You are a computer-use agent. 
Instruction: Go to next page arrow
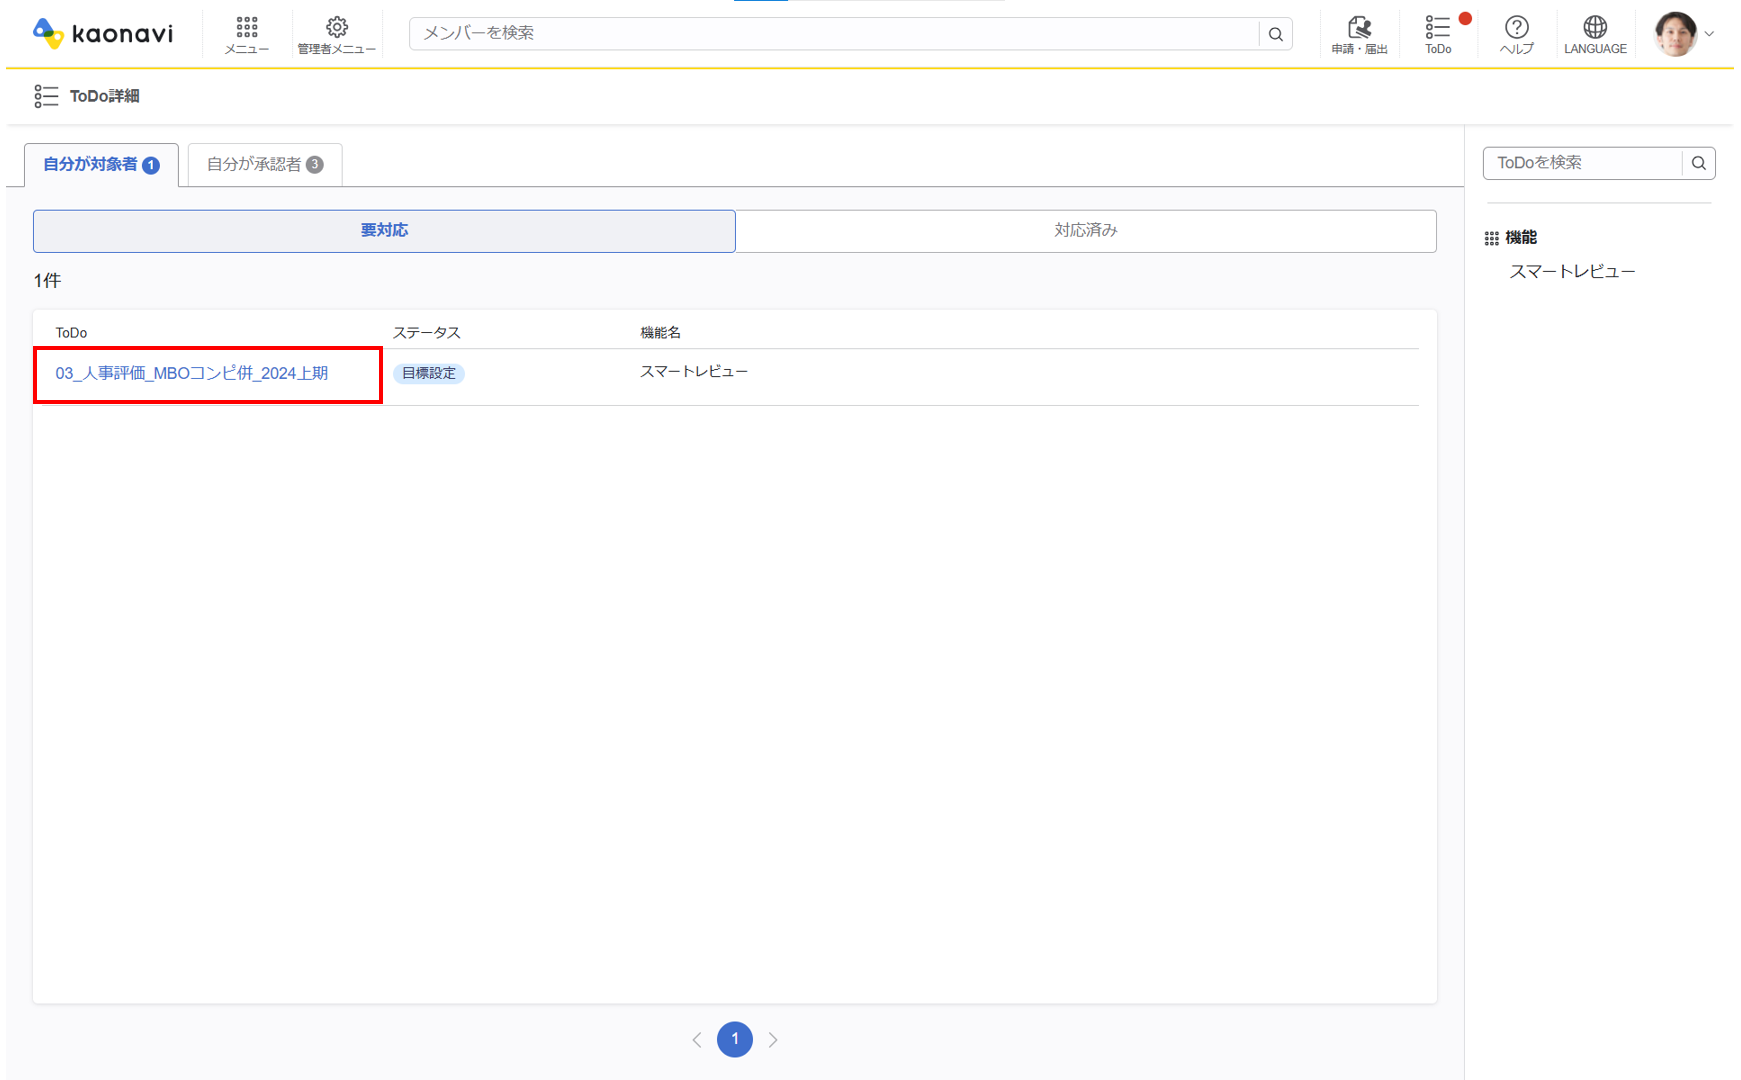[773, 1040]
